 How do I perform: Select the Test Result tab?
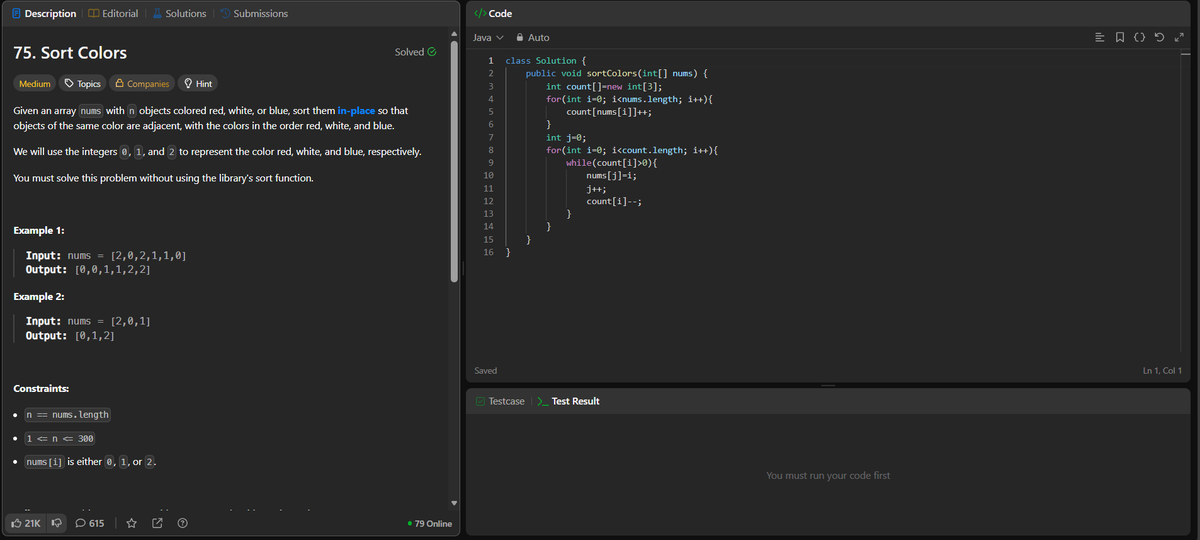pyautogui.click(x=568, y=401)
